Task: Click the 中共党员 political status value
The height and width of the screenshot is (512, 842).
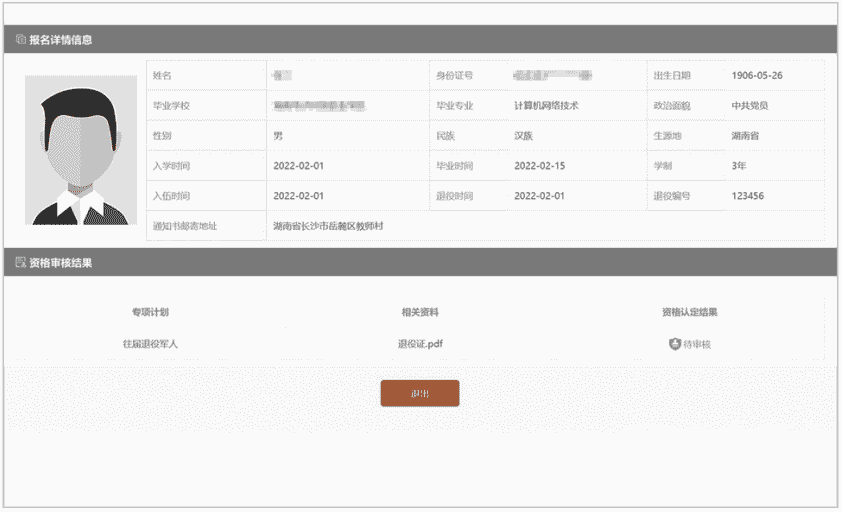Action: click(x=749, y=106)
